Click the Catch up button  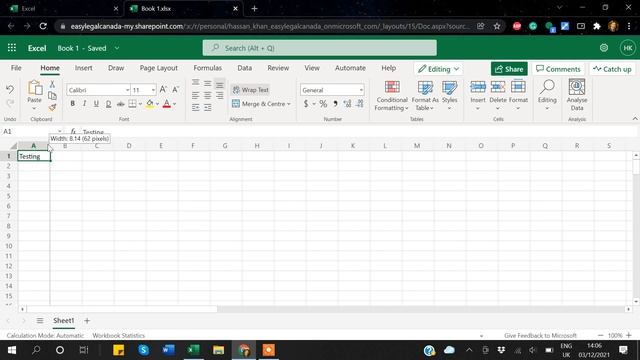[x=612, y=69]
